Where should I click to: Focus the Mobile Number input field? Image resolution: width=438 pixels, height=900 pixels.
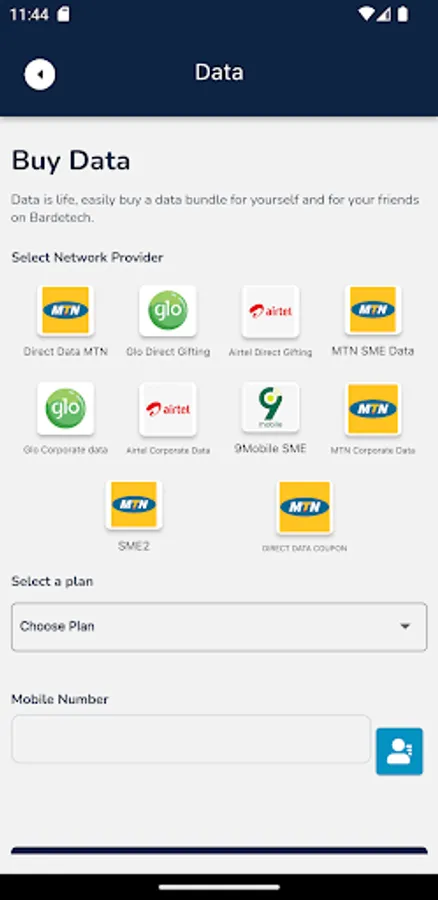191,739
